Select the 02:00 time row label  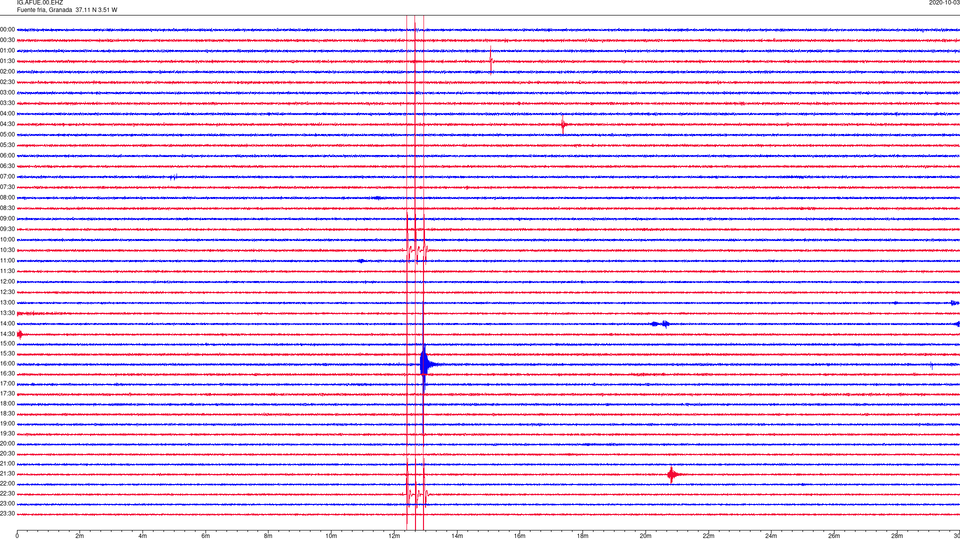point(8,72)
